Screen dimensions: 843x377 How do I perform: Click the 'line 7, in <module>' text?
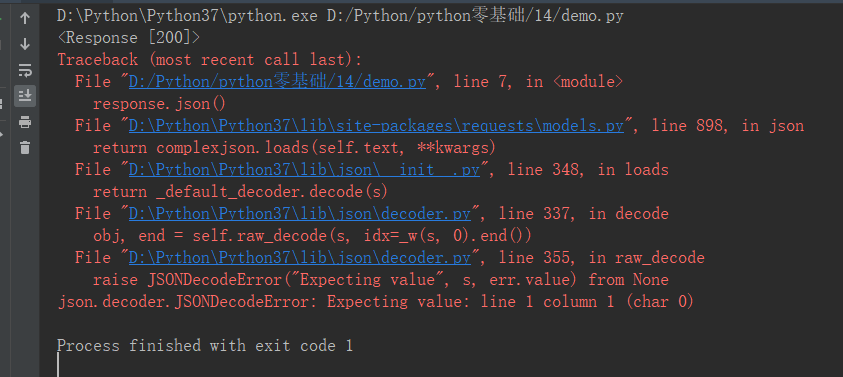(538, 82)
